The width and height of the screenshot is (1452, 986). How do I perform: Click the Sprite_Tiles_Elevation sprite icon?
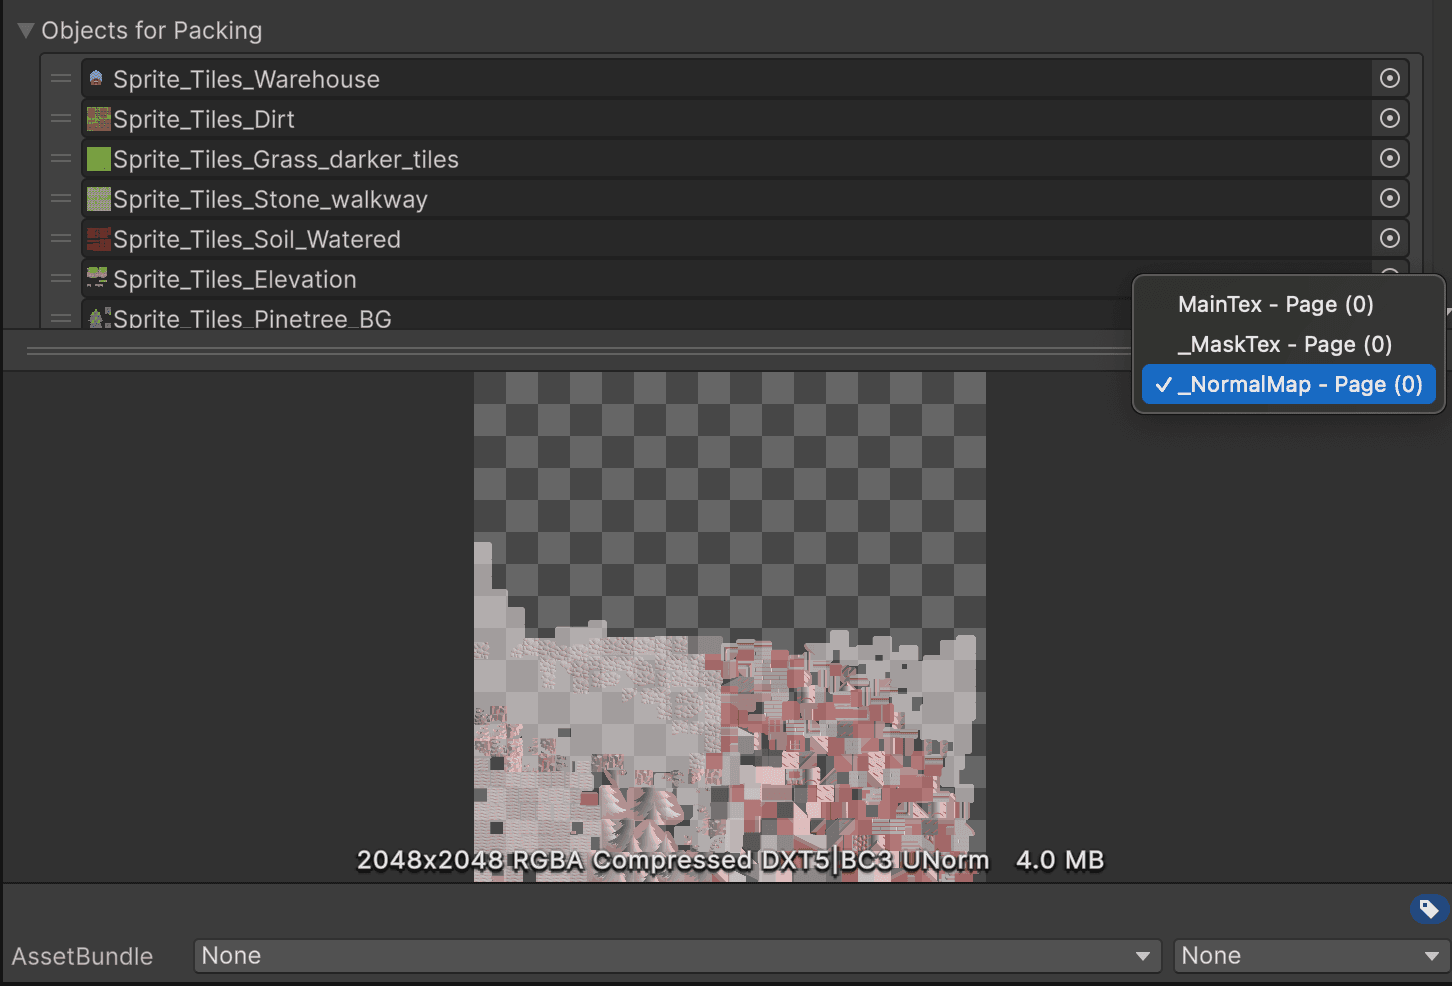pyautogui.click(x=96, y=278)
